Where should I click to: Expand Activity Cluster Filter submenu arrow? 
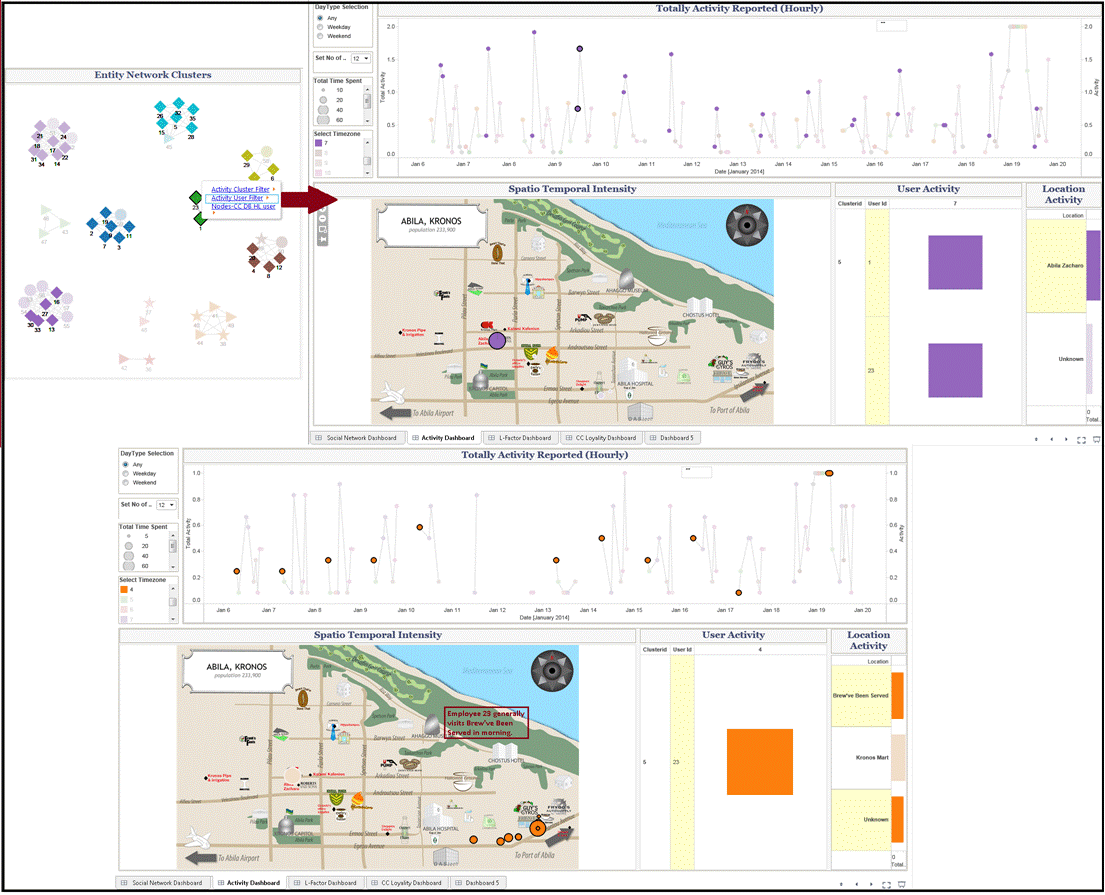click(x=273, y=188)
